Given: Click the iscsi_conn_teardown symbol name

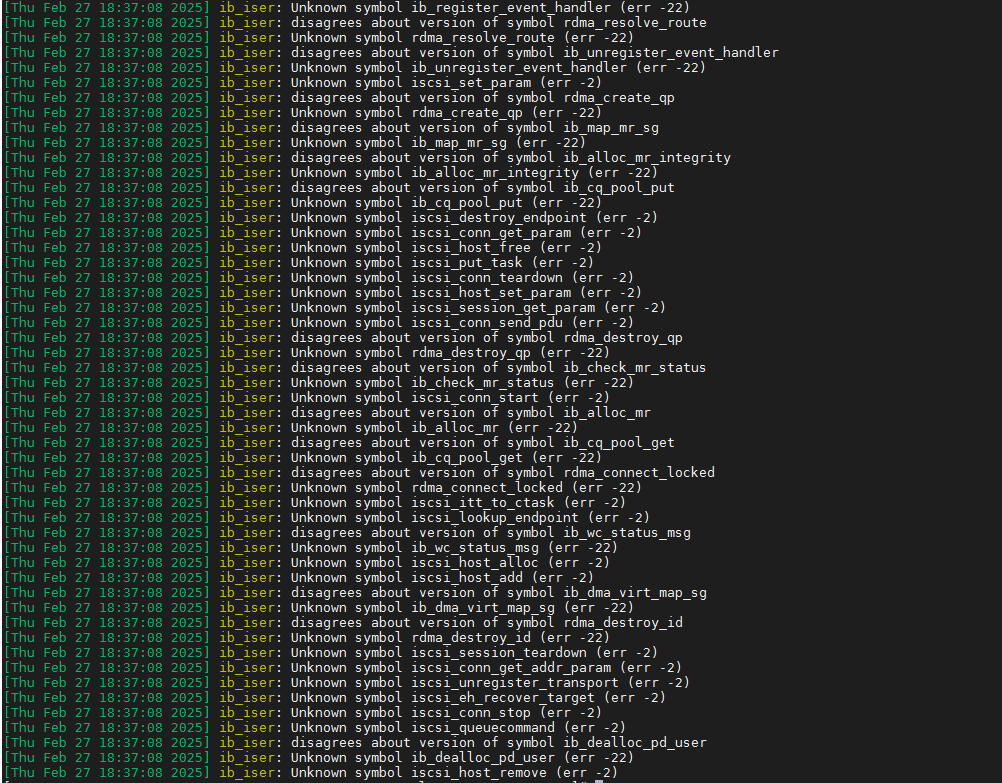Looking at the screenshot, I should point(487,277).
